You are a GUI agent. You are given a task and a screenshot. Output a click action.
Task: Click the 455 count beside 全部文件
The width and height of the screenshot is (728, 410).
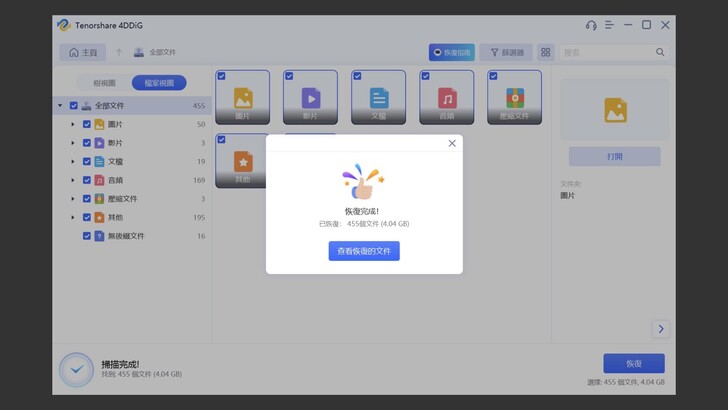click(199, 106)
